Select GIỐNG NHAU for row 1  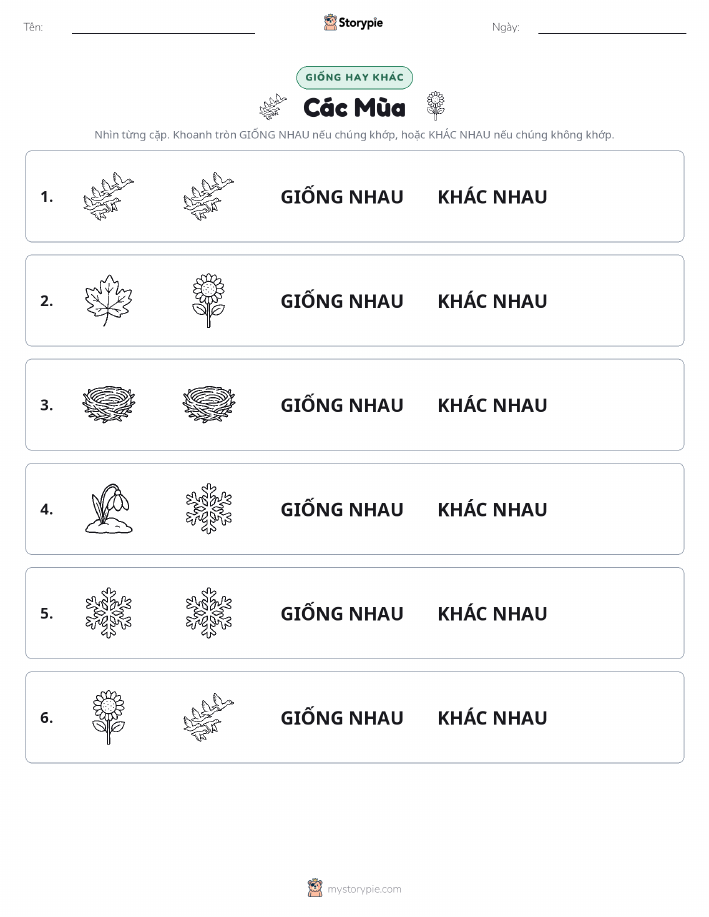tap(342, 197)
